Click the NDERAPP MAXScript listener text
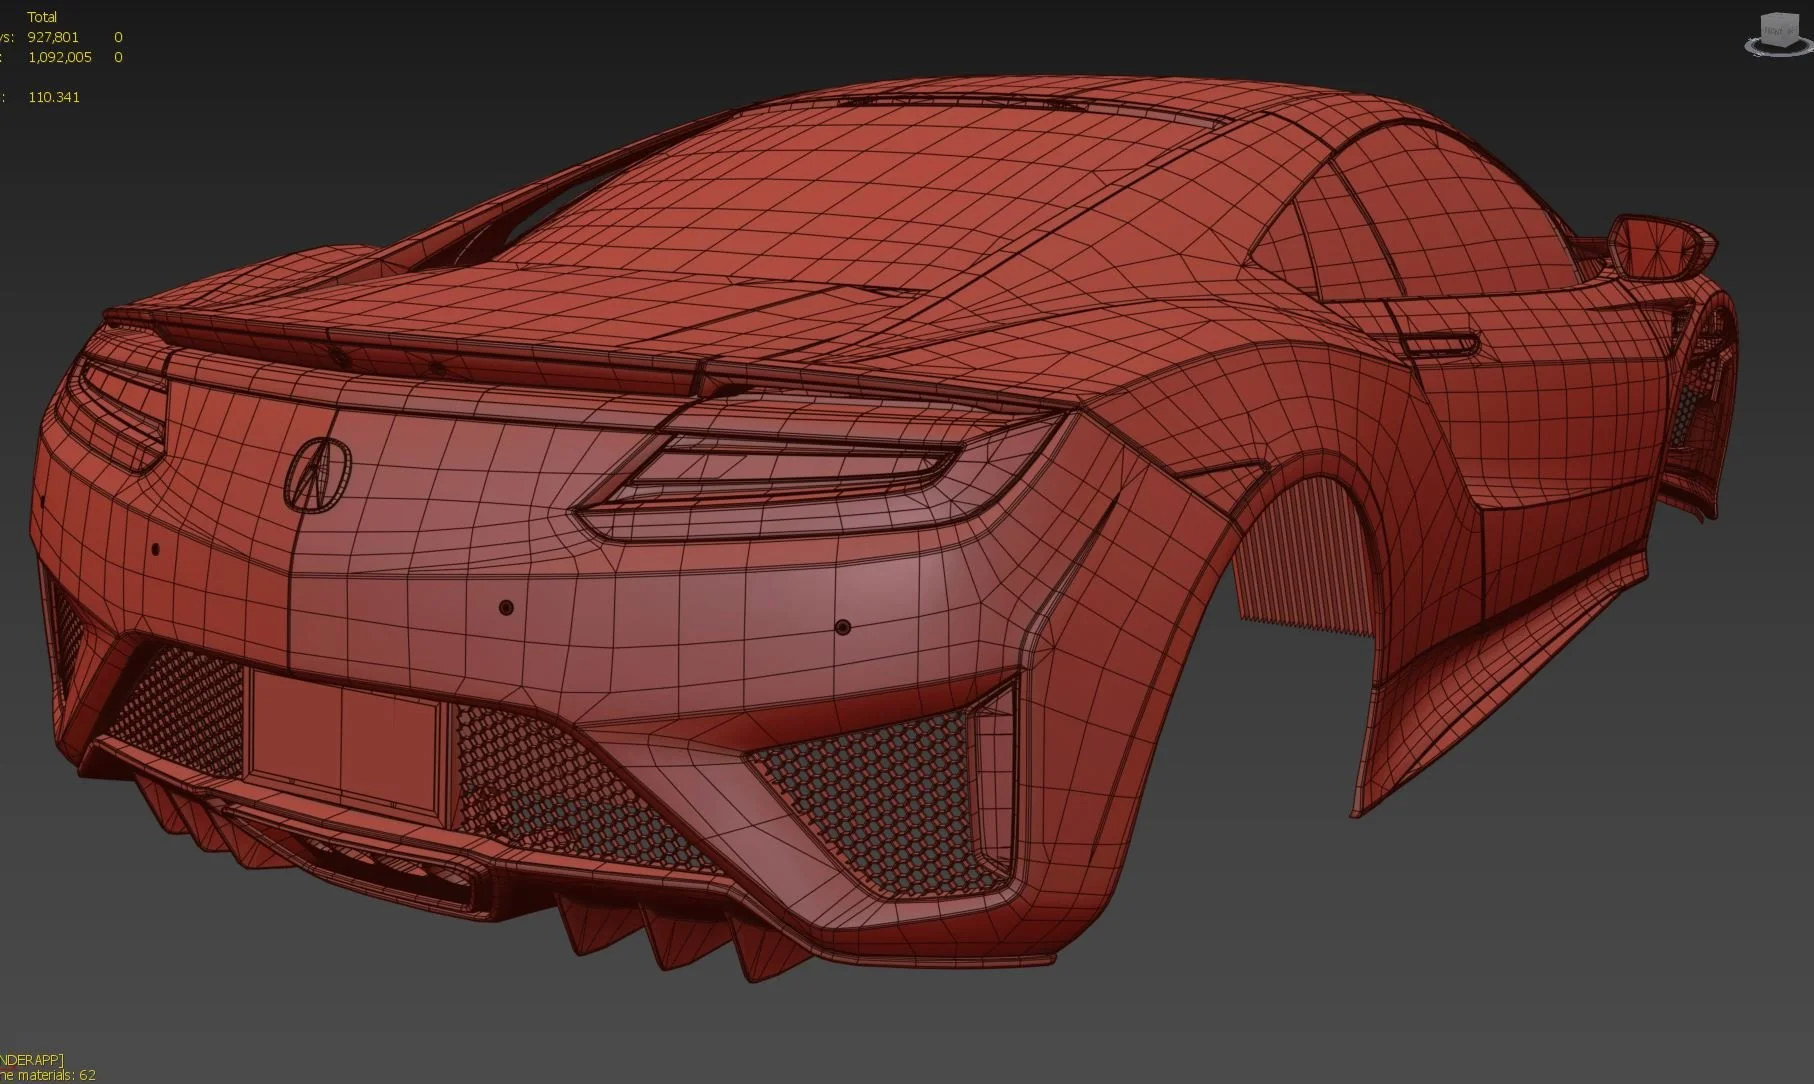 tap(32, 1059)
